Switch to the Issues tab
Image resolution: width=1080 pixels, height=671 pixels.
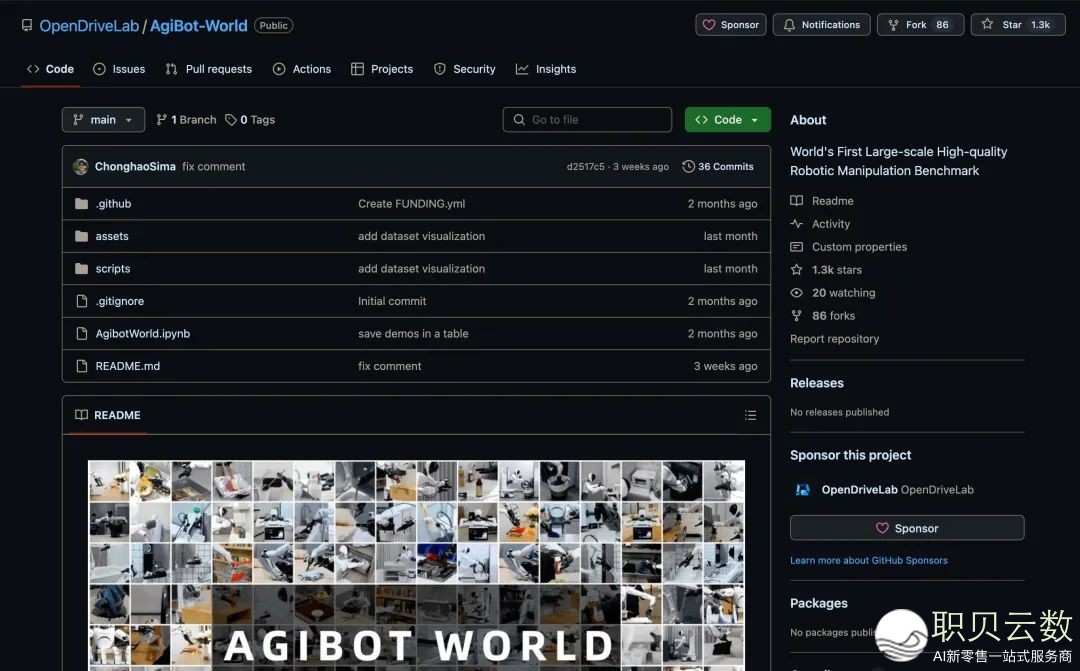[x=119, y=69]
